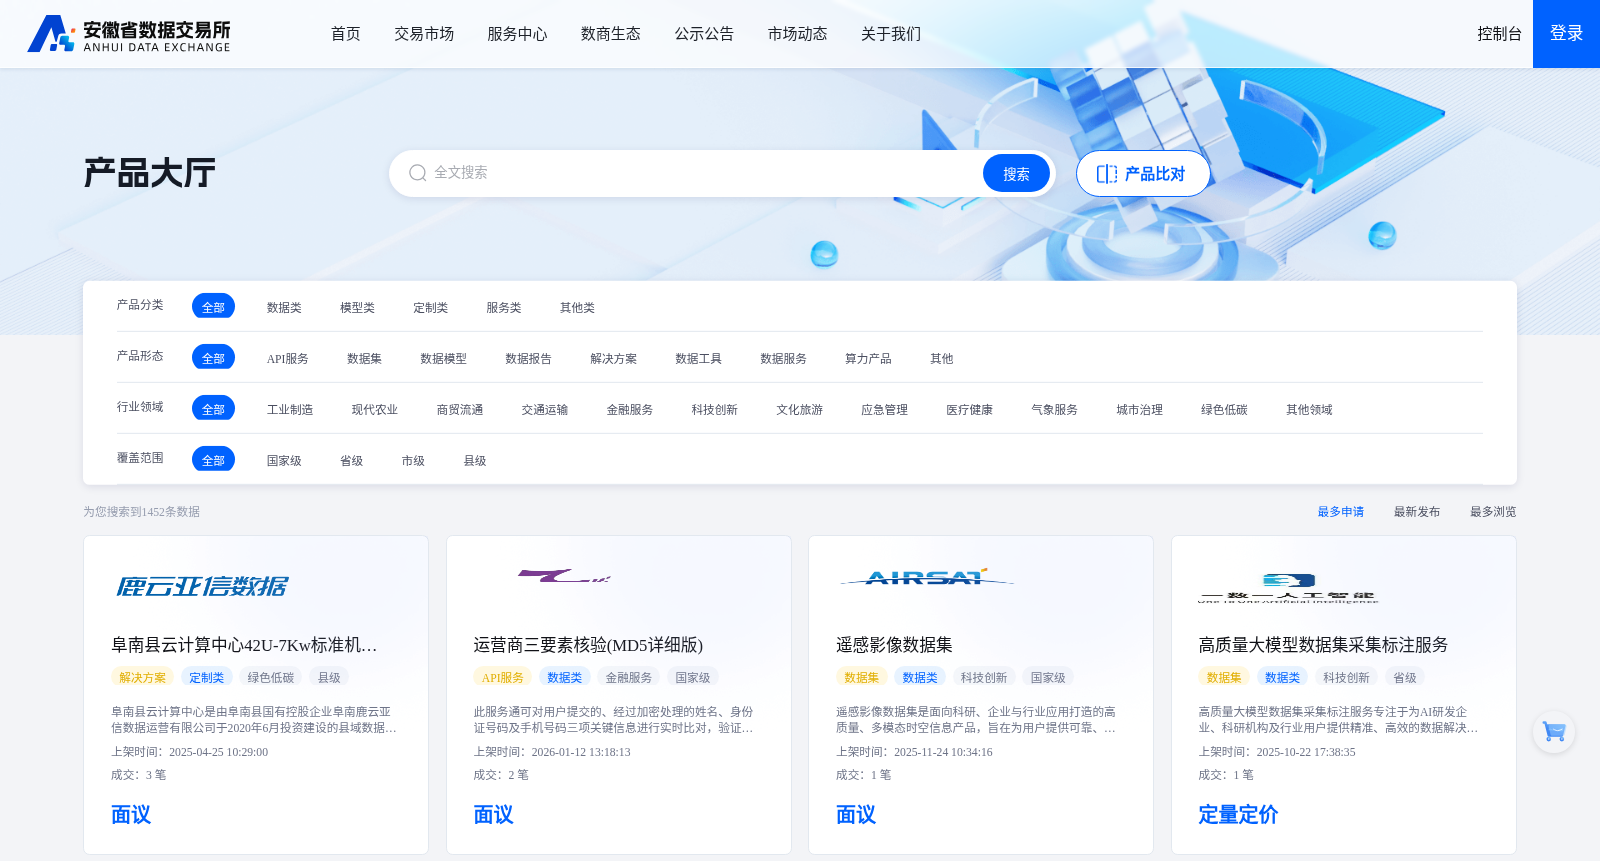Filter coverage by 国家级
The width and height of the screenshot is (1600, 861).
(x=284, y=460)
